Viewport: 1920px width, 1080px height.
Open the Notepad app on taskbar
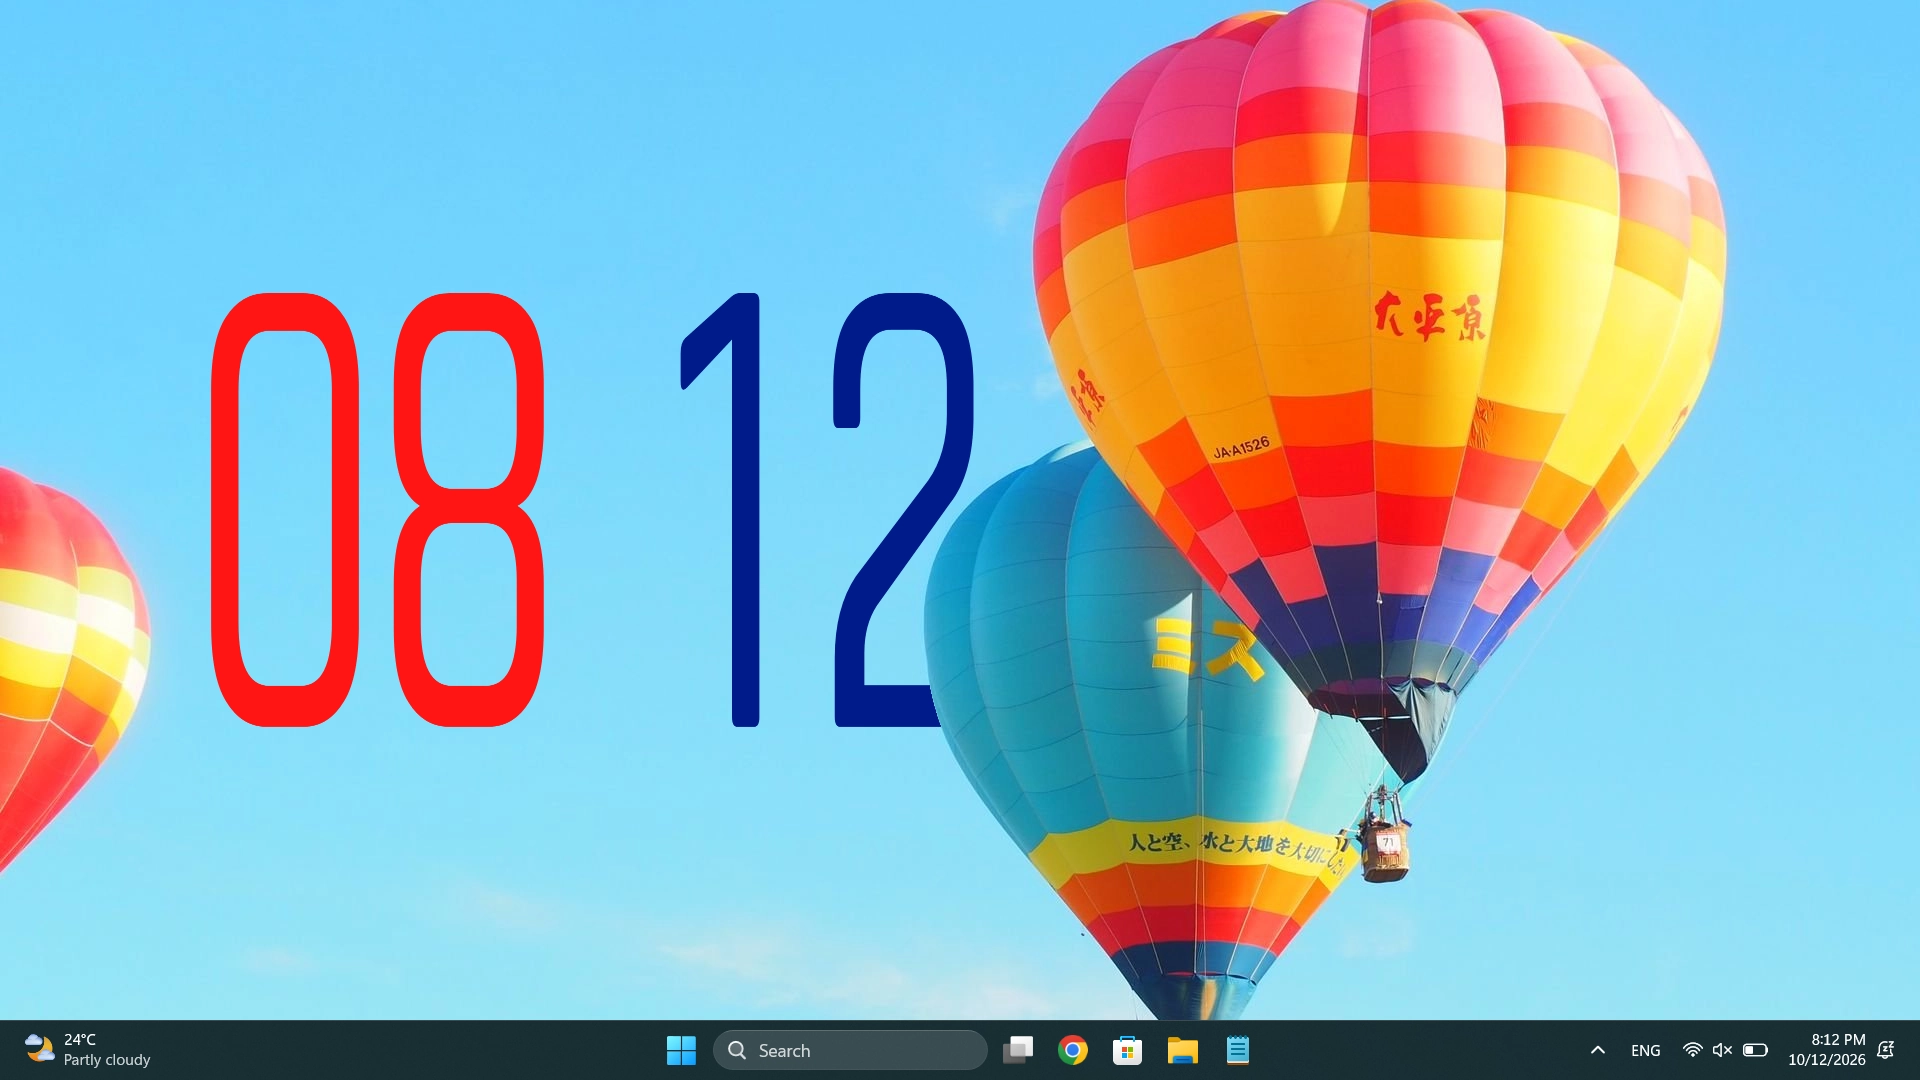[x=1237, y=1050]
